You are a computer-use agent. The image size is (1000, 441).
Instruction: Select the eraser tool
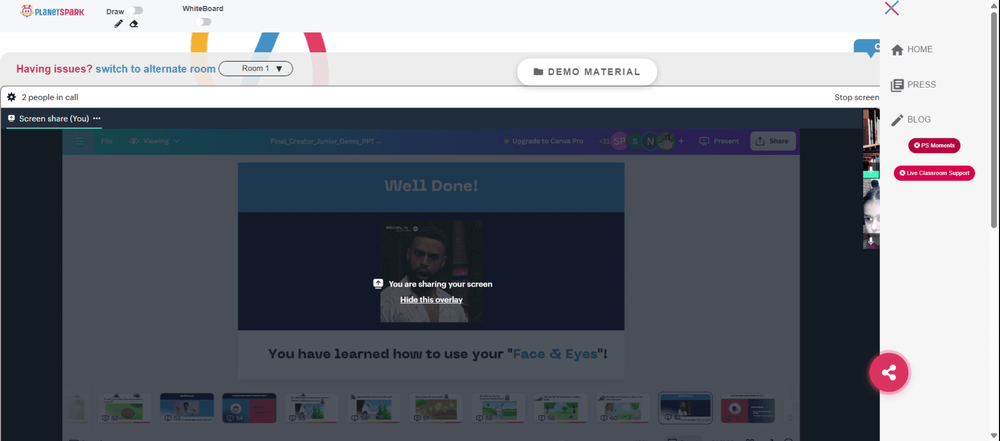pyautogui.click(x=133, y=24)
